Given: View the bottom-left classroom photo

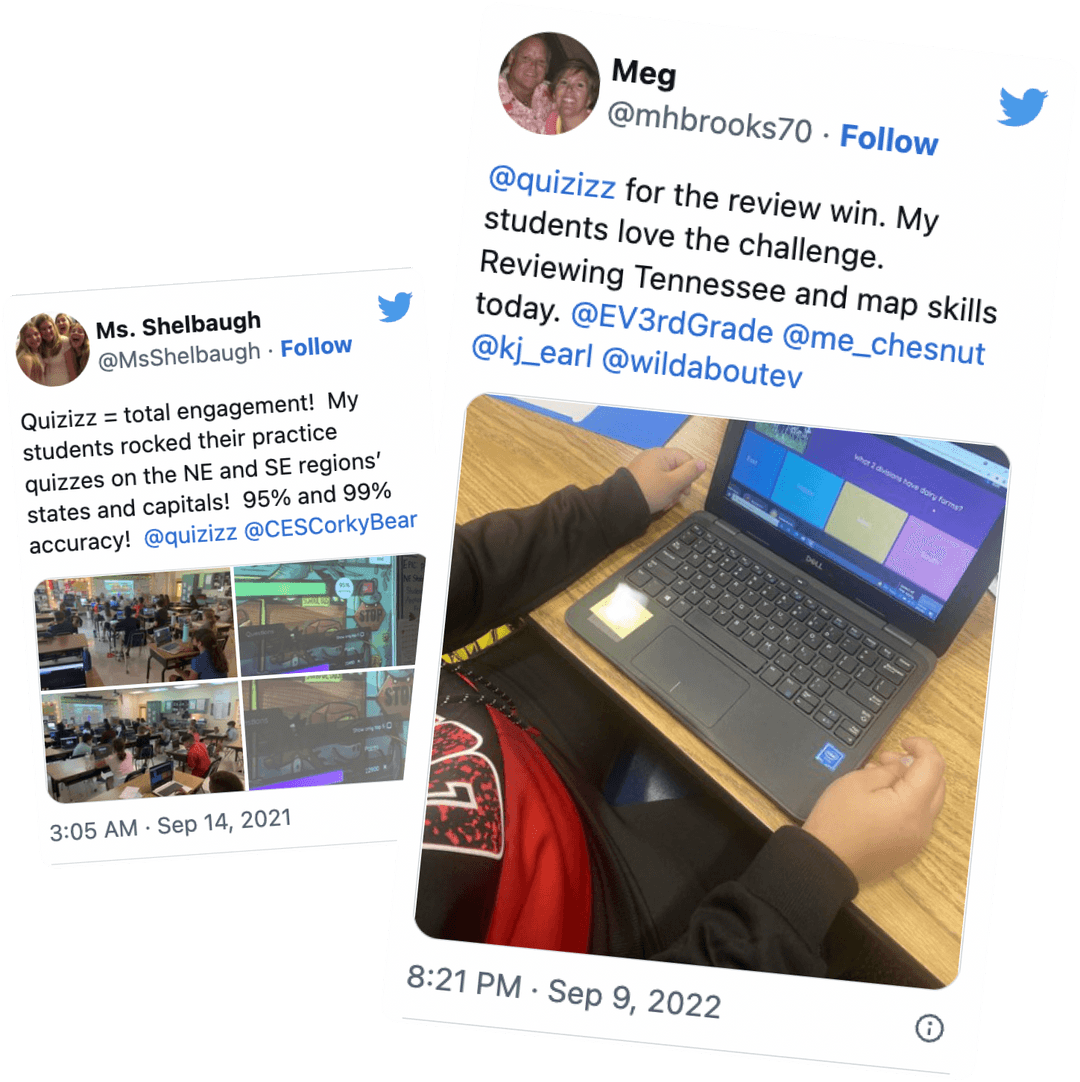Looking at the screenshot, I should [144, 740].
